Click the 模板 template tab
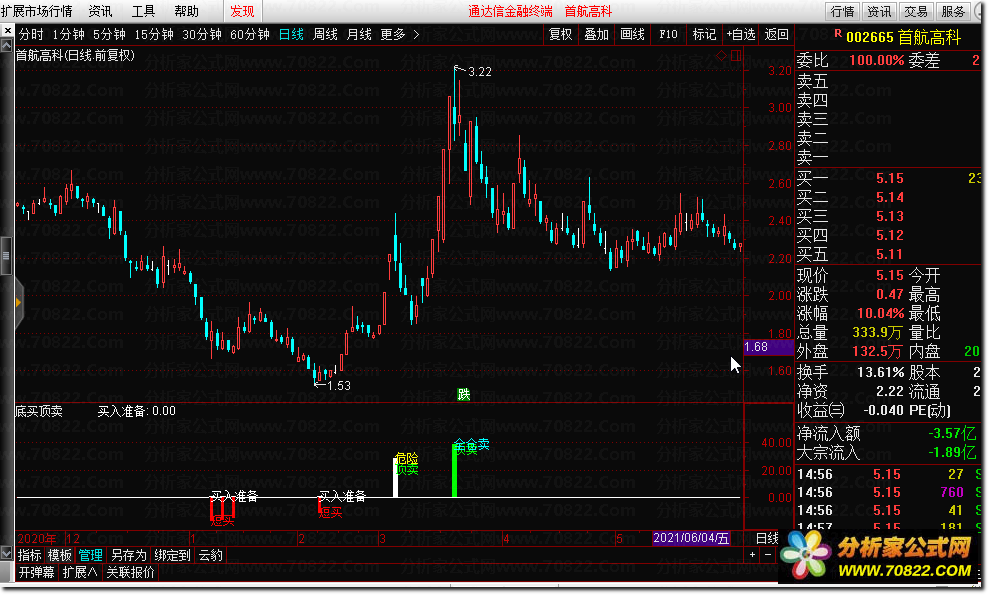 point(60,555)
